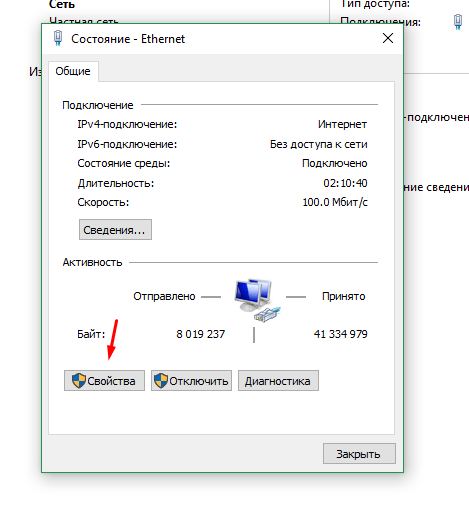Click the Закрыть button
469x525 pixels.
[x=359, y=454]
